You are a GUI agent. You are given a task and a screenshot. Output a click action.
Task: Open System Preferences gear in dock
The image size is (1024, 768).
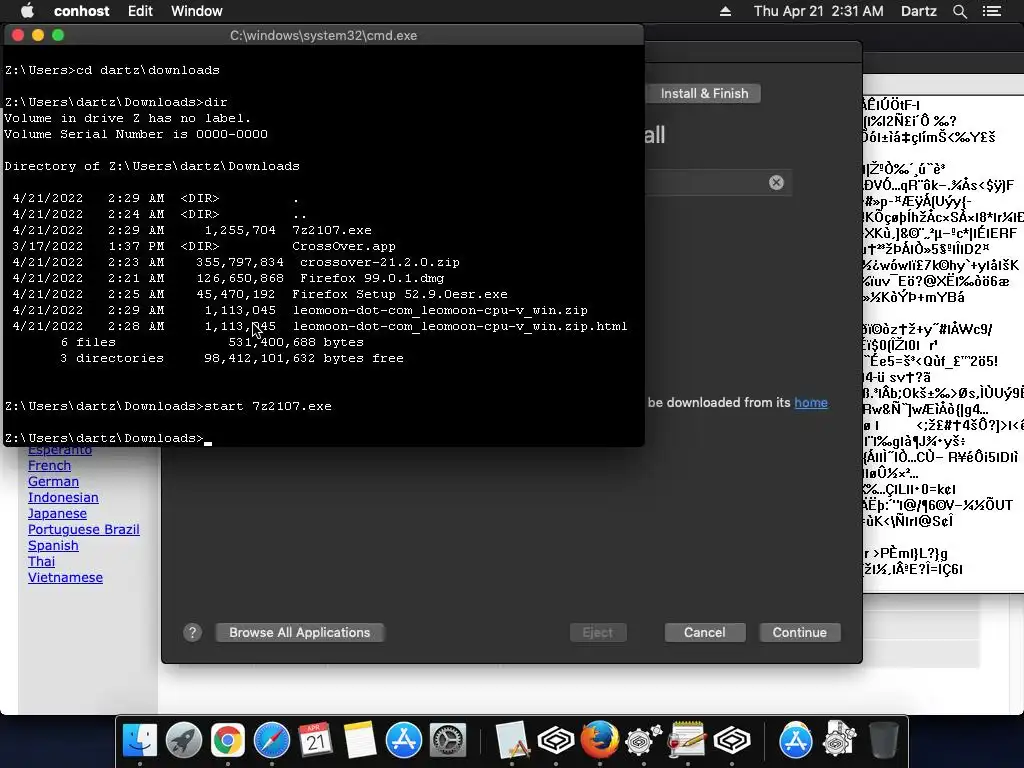pos(447,740)
